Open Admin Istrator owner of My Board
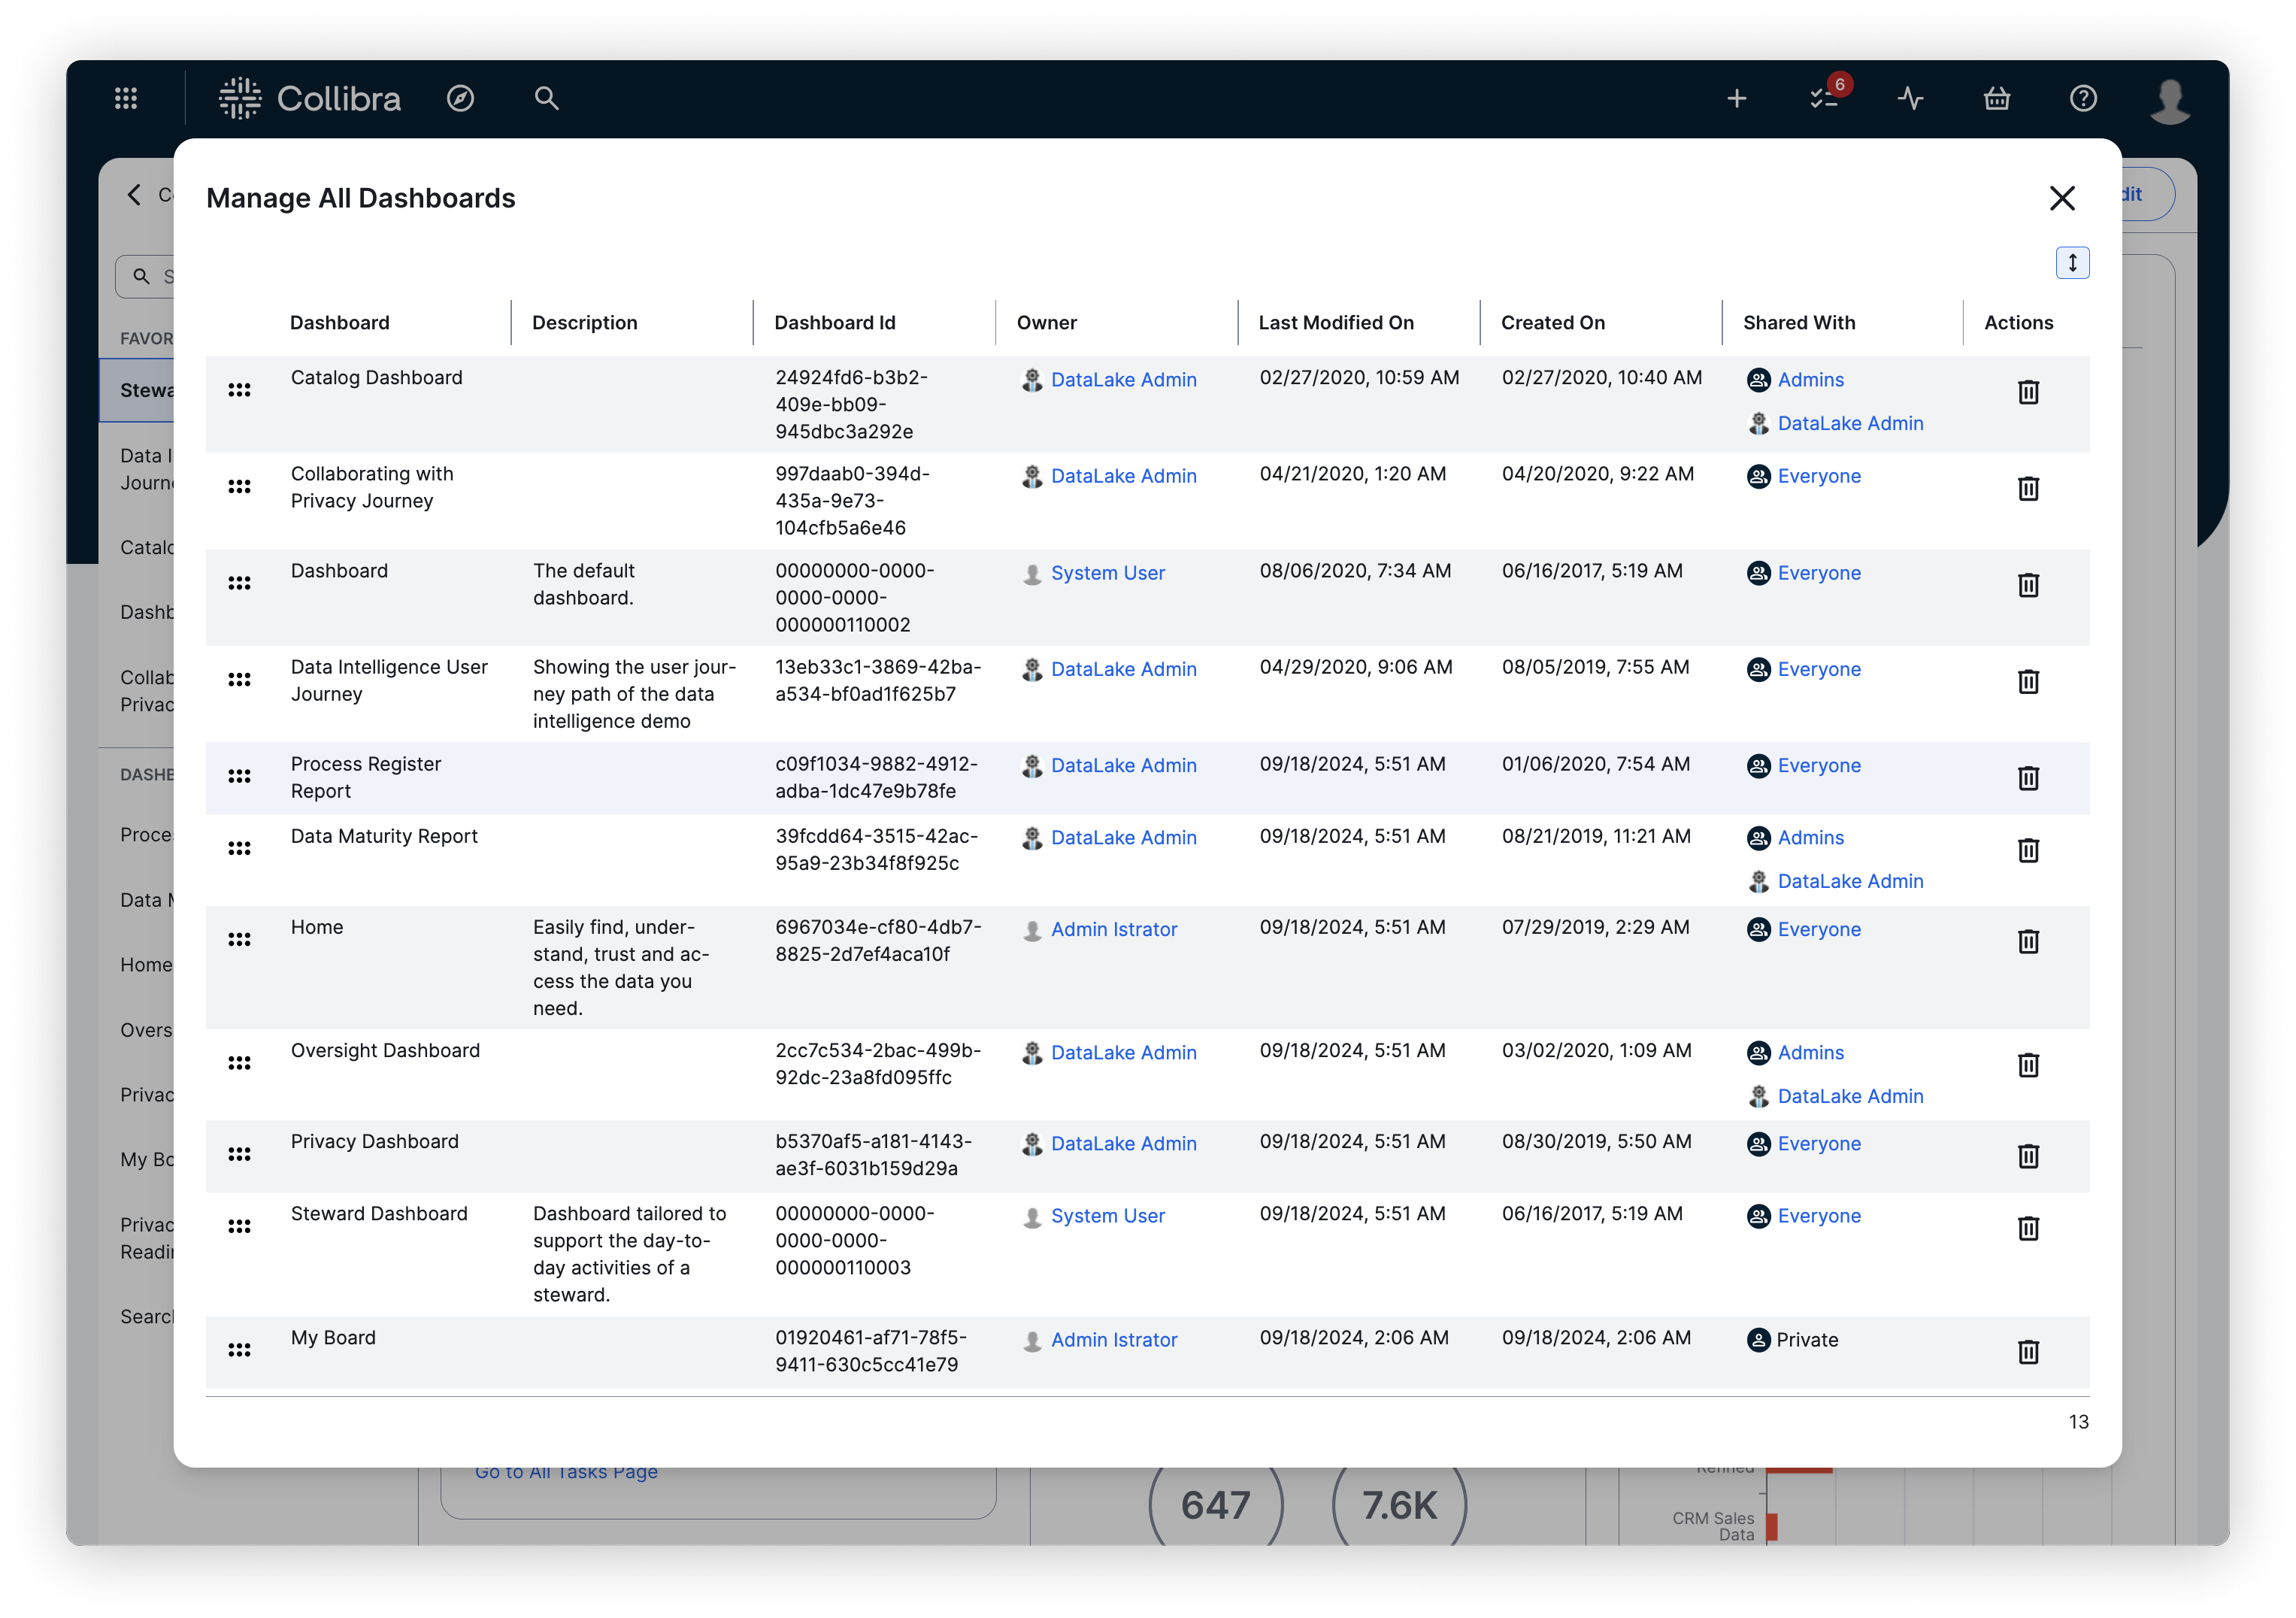2296x1618 pixels. pos(1114,1340)
